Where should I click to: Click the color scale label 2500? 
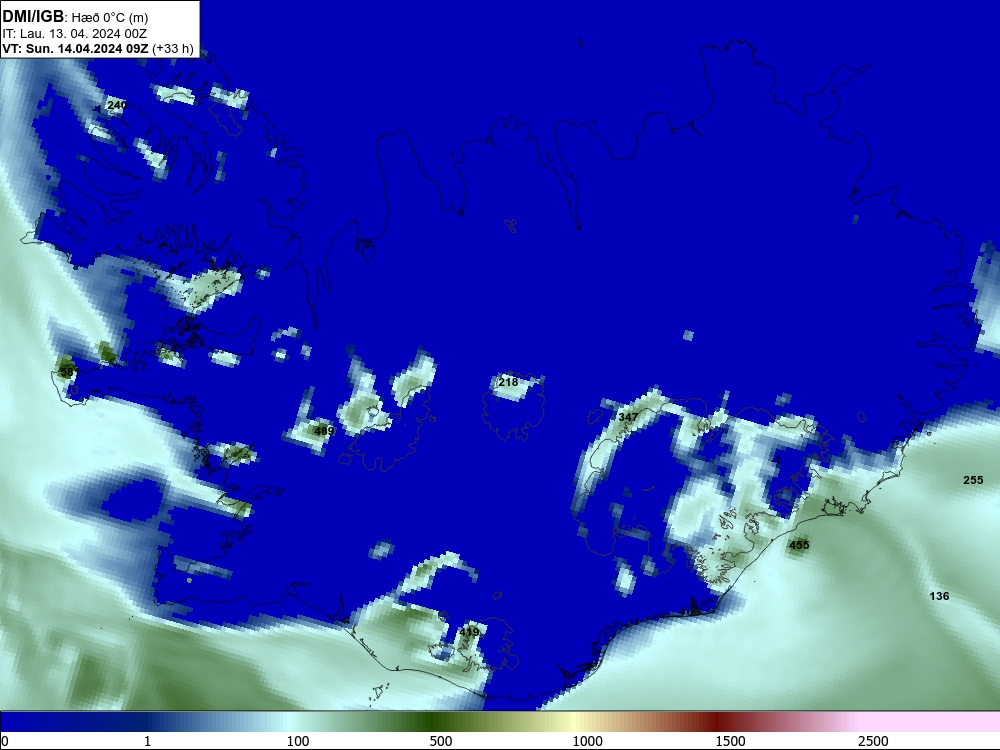point(873,741)
